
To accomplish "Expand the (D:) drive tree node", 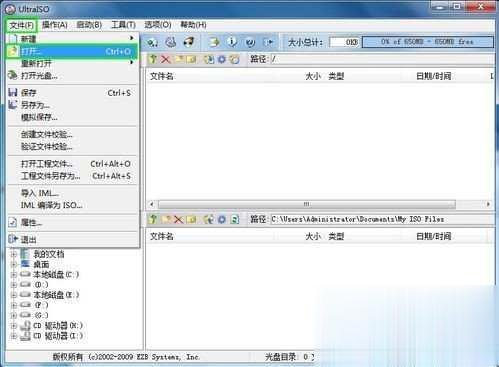I will coord(14,285).
